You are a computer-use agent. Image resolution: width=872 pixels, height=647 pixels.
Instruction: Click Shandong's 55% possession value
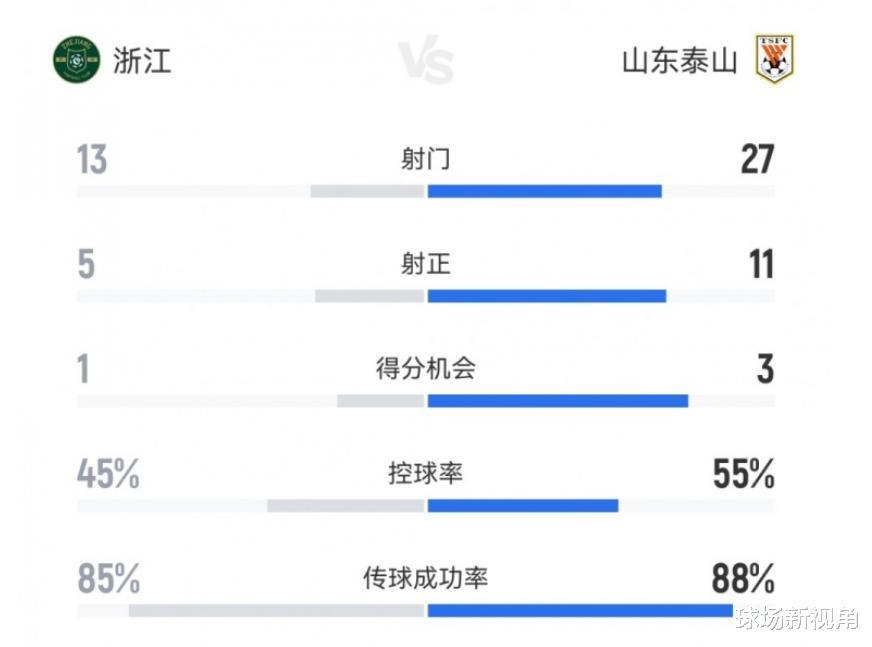tap(744, 474)
